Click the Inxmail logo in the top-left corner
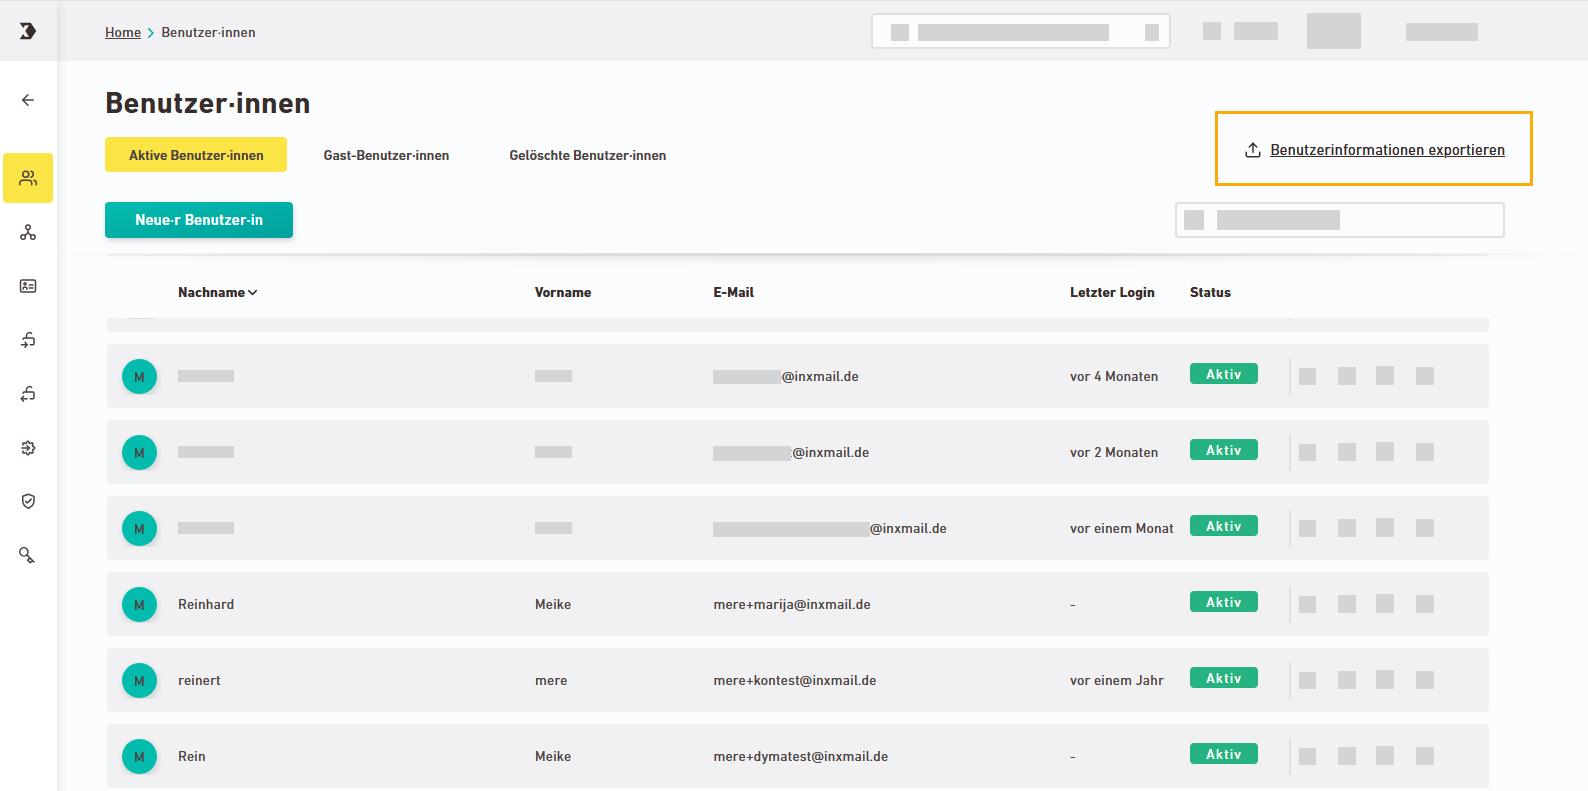This screenshot has height=791, width=1588. click(x=28, y=31)
